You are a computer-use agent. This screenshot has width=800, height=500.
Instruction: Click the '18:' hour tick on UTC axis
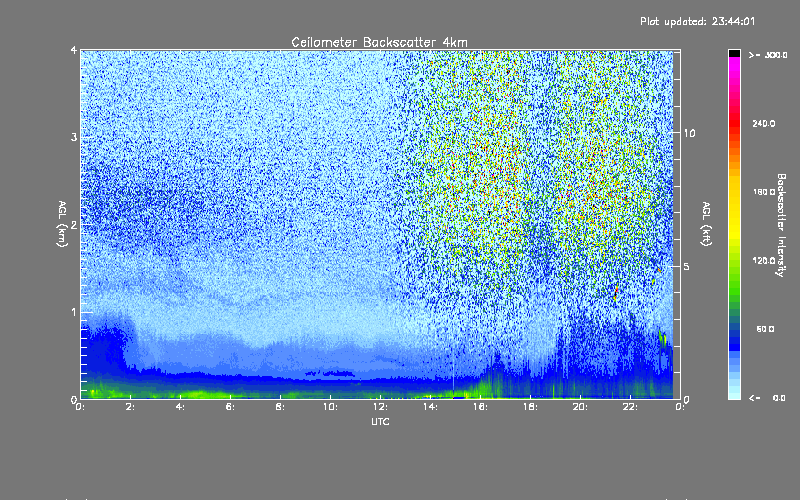pyautogui.click(x=530, y=407)
